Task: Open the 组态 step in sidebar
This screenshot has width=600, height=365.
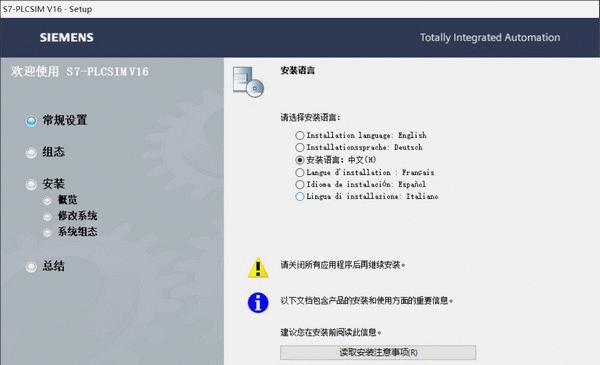Action: 54,152
